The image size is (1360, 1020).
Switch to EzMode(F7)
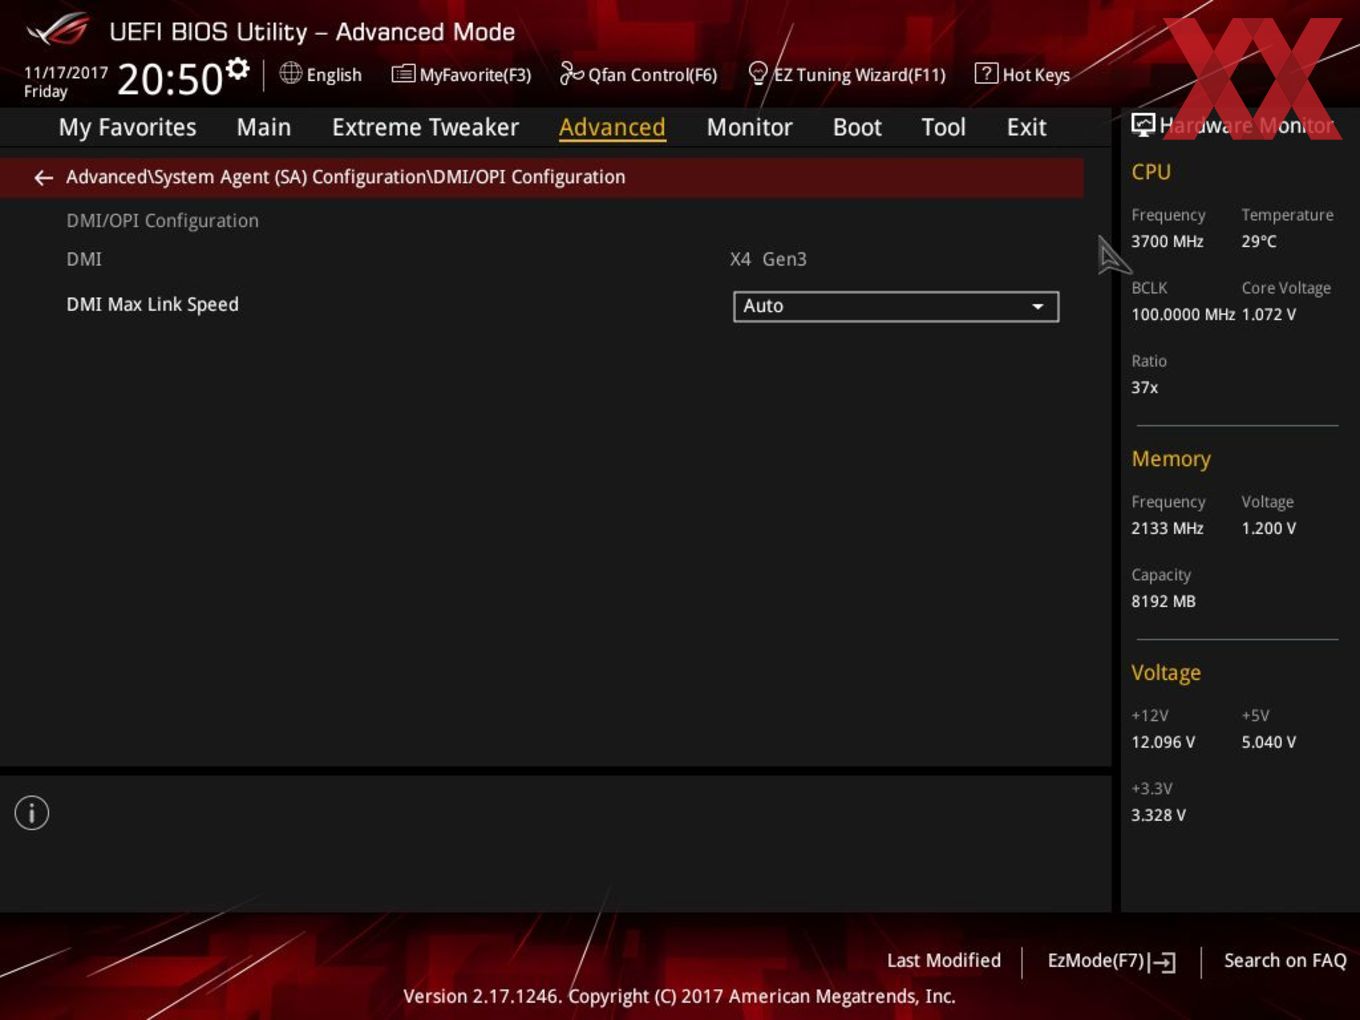click(1111, 961)
